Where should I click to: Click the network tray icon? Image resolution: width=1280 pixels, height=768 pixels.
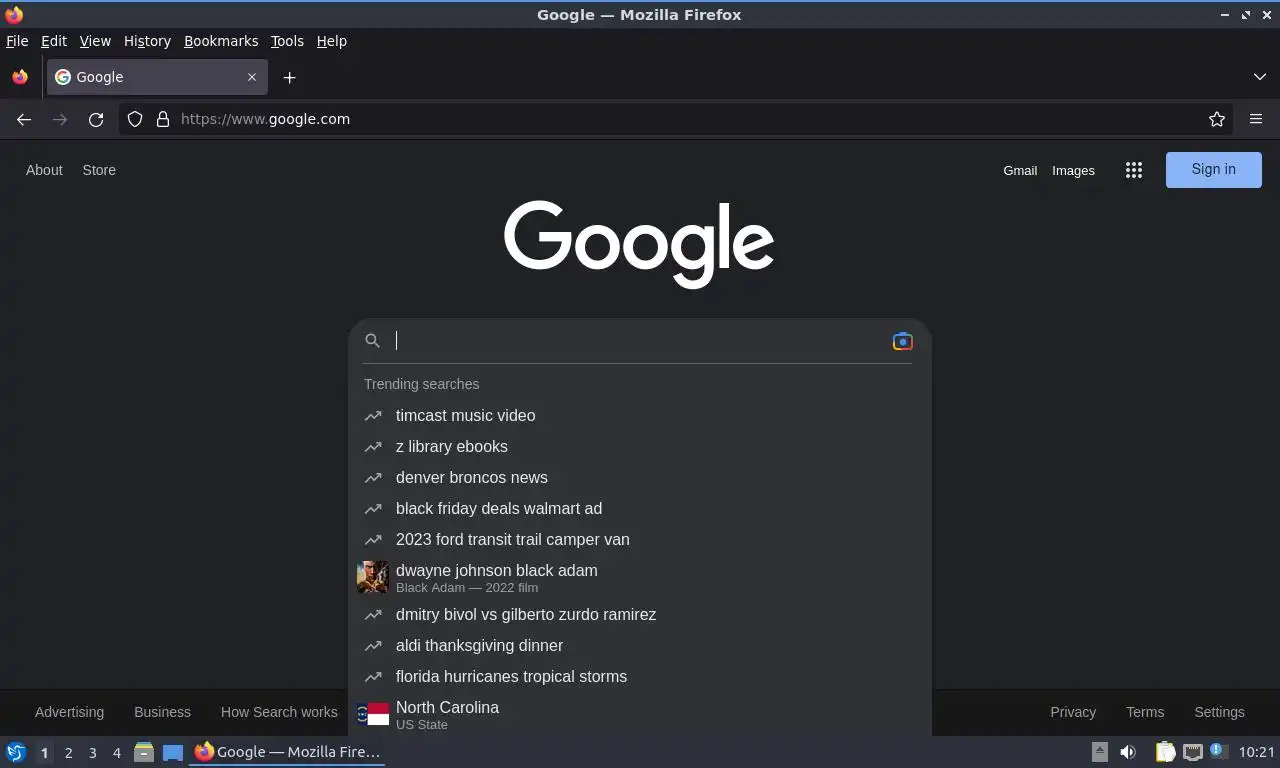point(1192,752)
